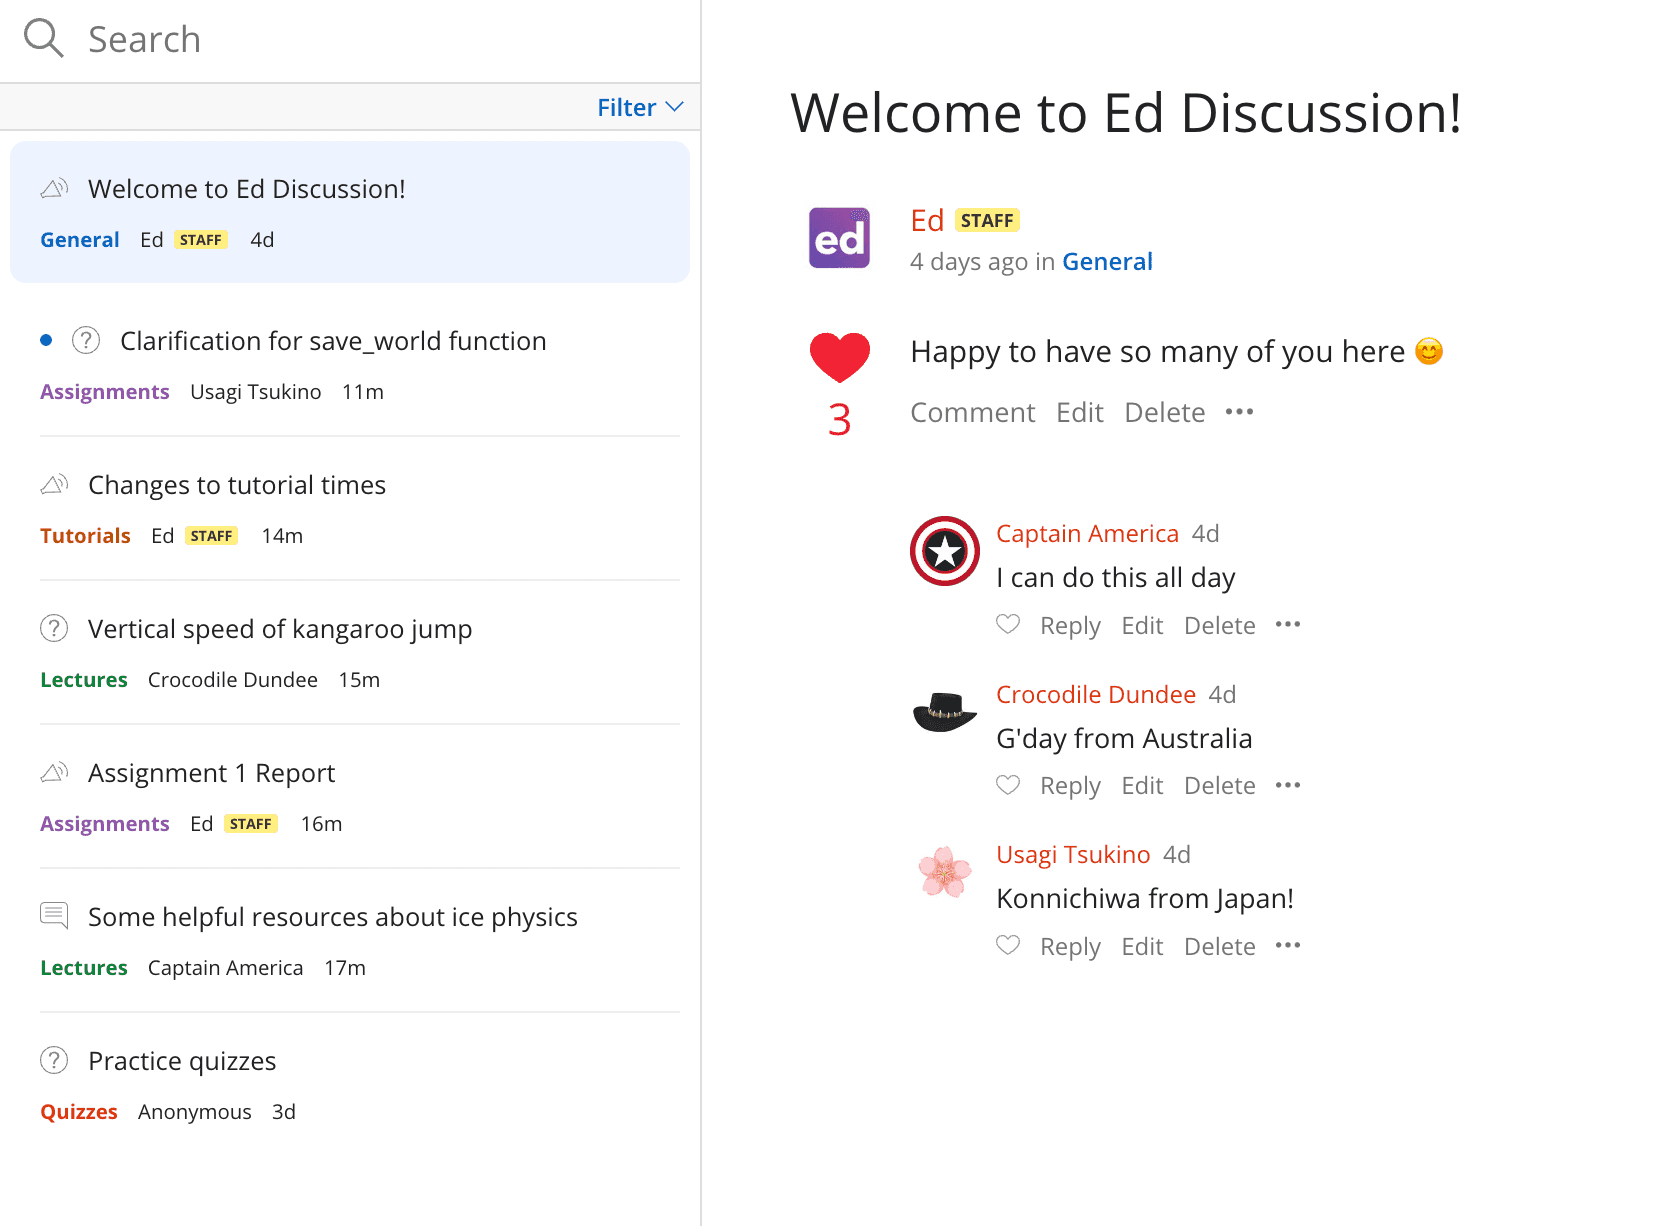This screenshot has height=1226, width=1664.
Task: Open more options for Captain America's comment
Action: [1288, 625]
